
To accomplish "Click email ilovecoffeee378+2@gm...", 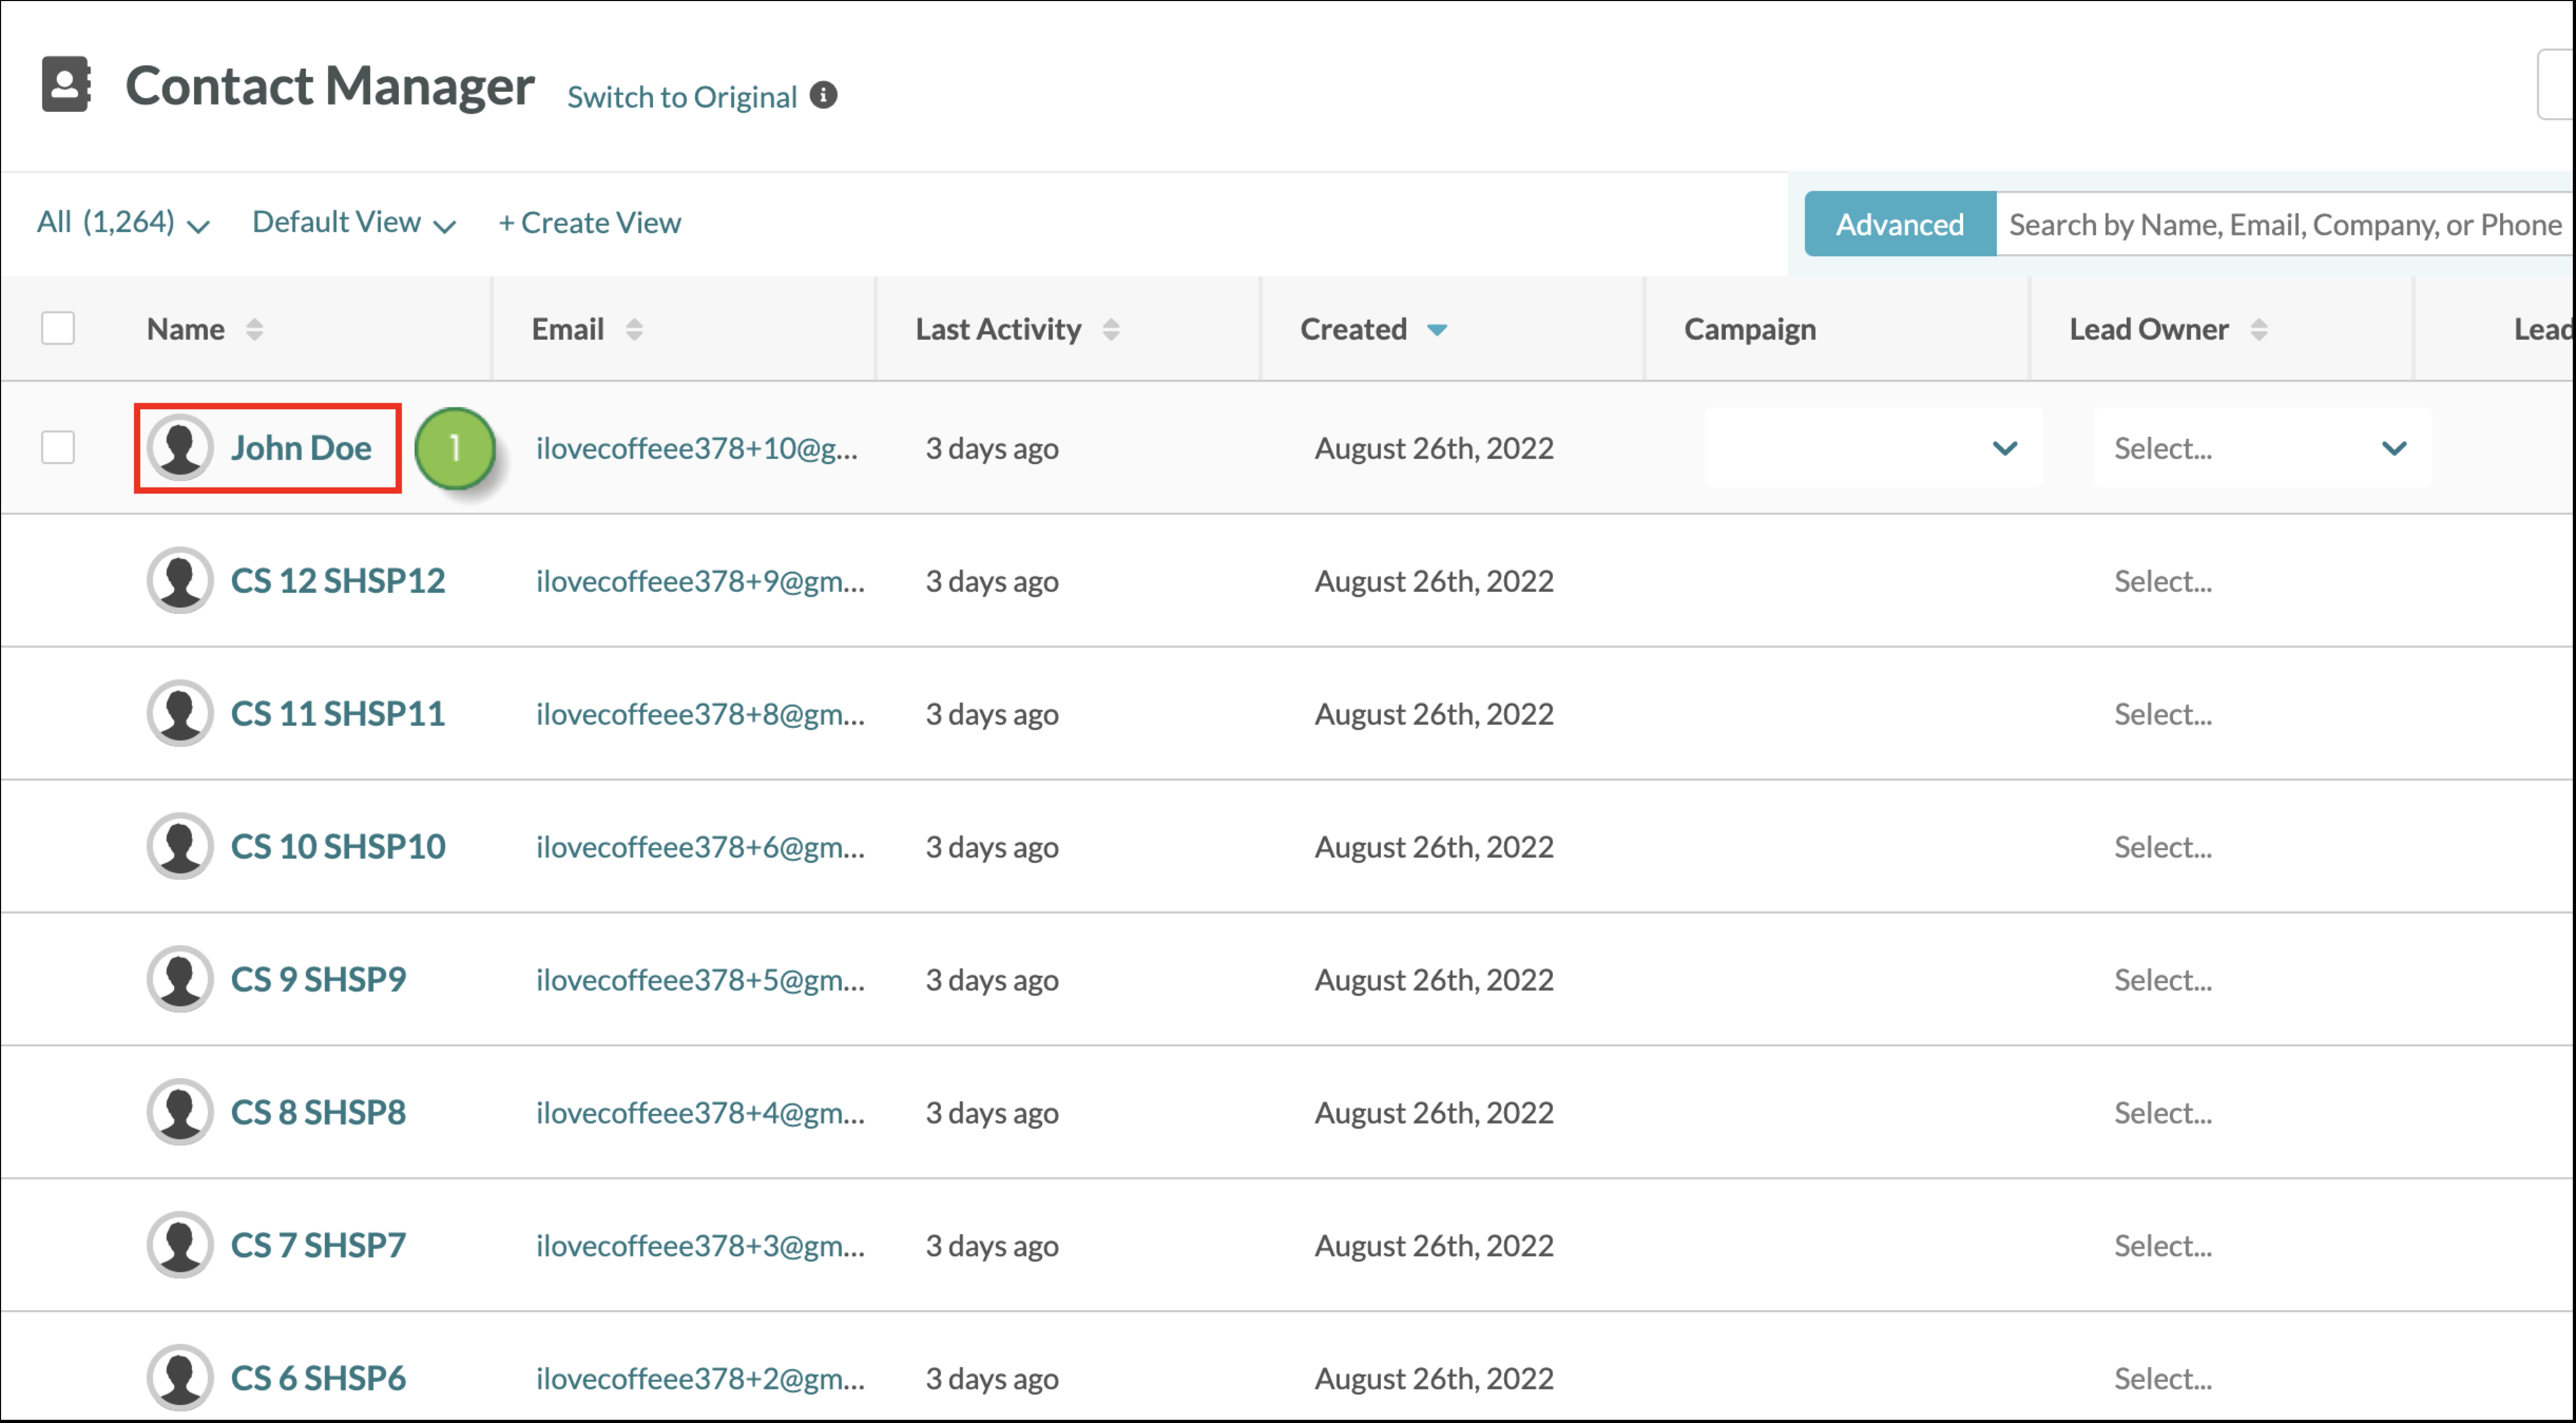I will (700, 1380).
